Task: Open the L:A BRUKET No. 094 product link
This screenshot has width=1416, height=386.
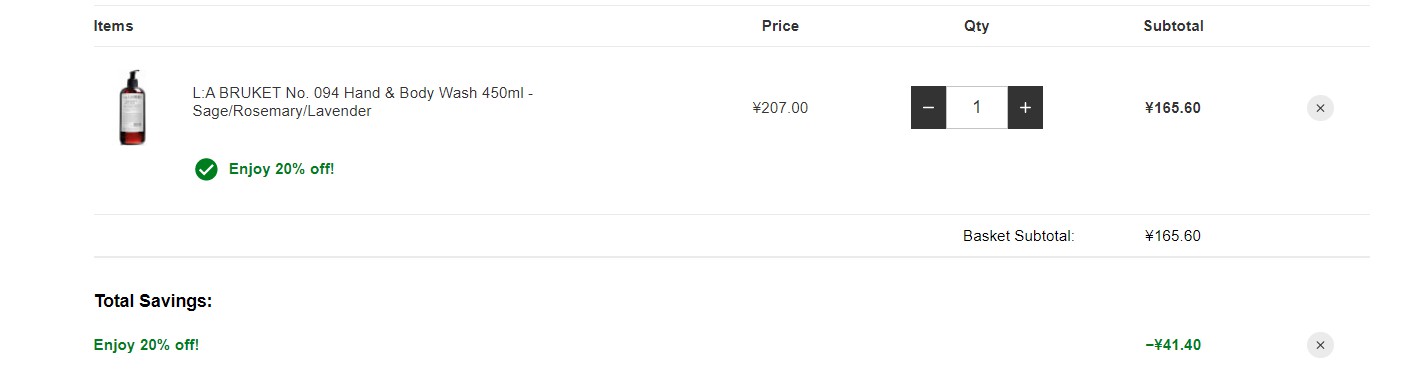Action: pos(363,102)
